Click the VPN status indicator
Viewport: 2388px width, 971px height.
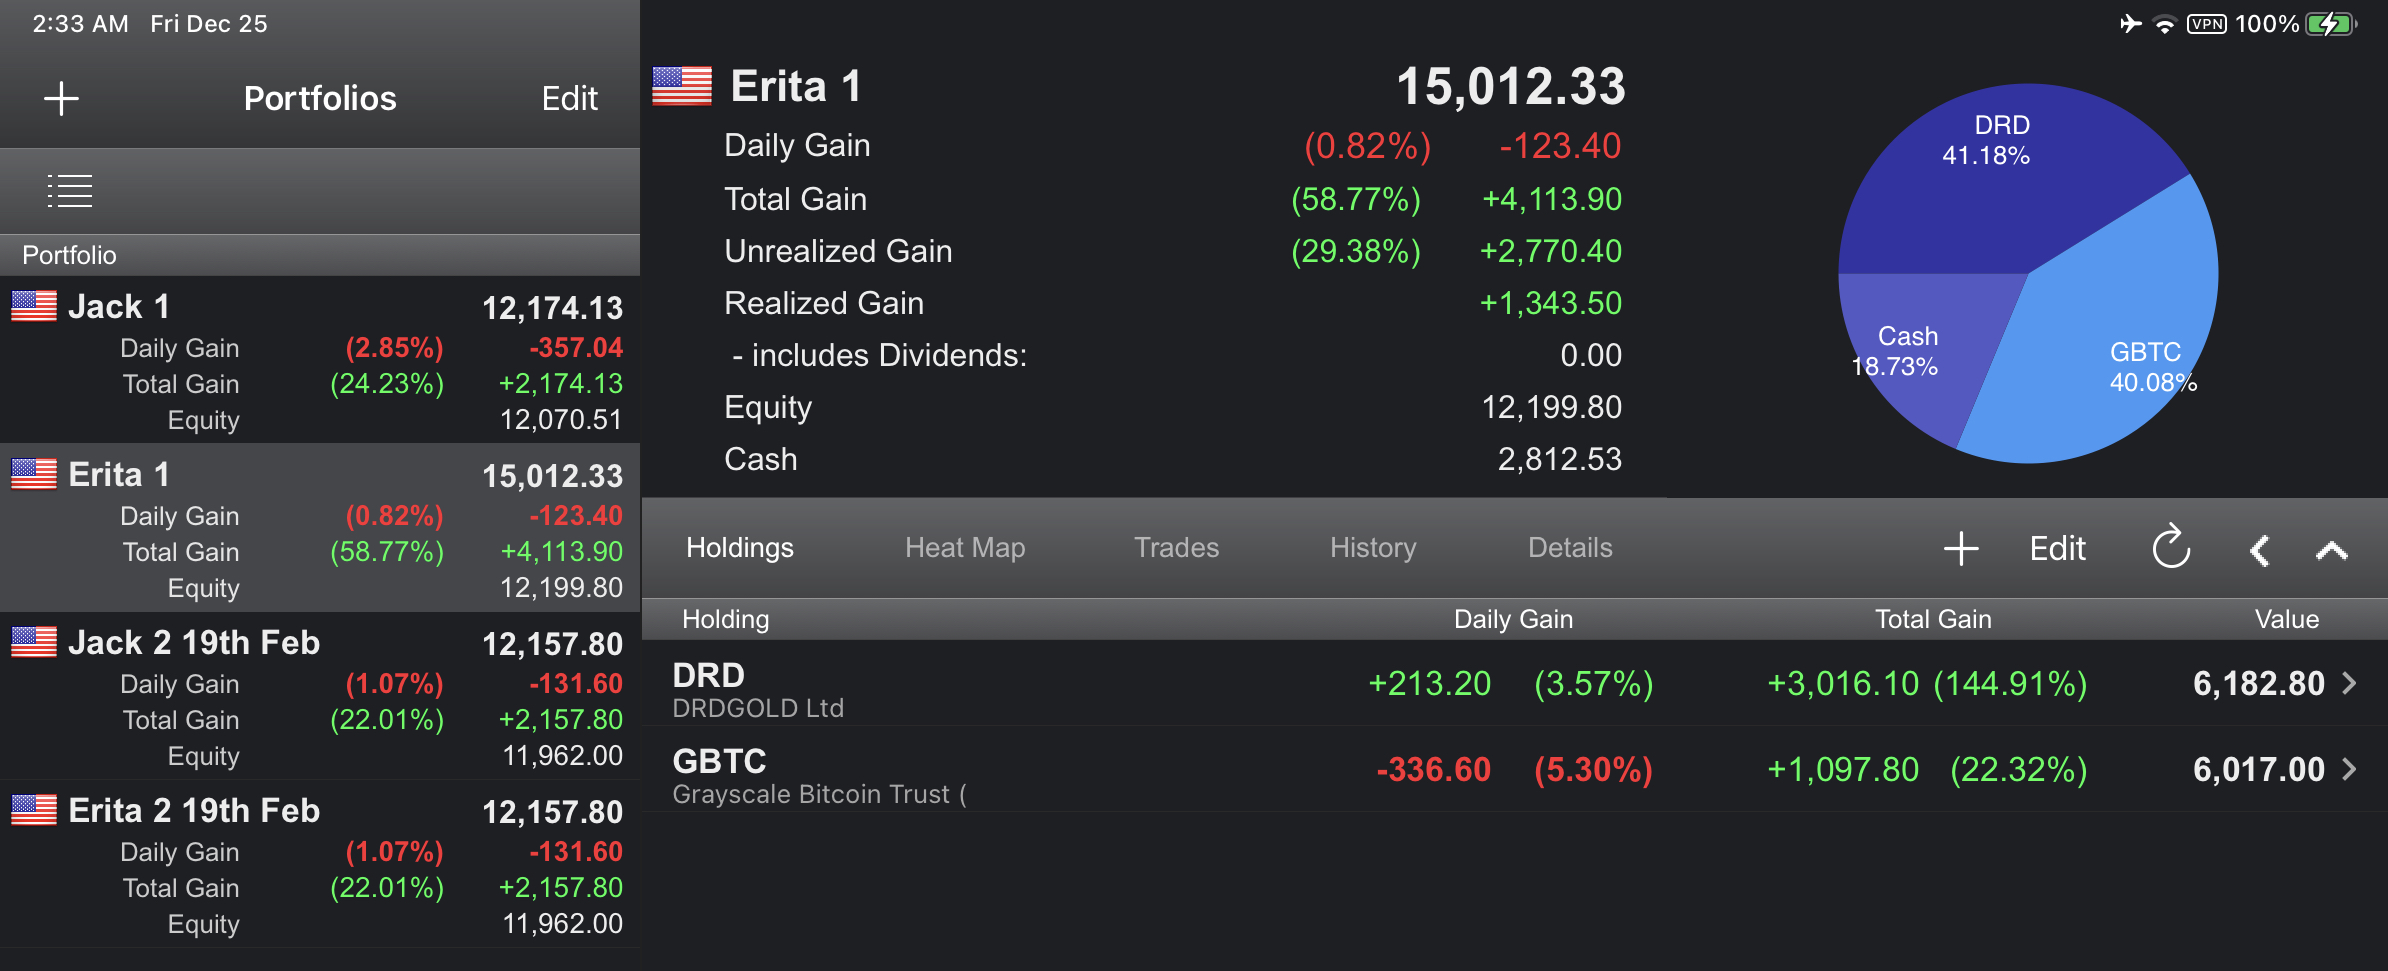[x=2206, y=24]
